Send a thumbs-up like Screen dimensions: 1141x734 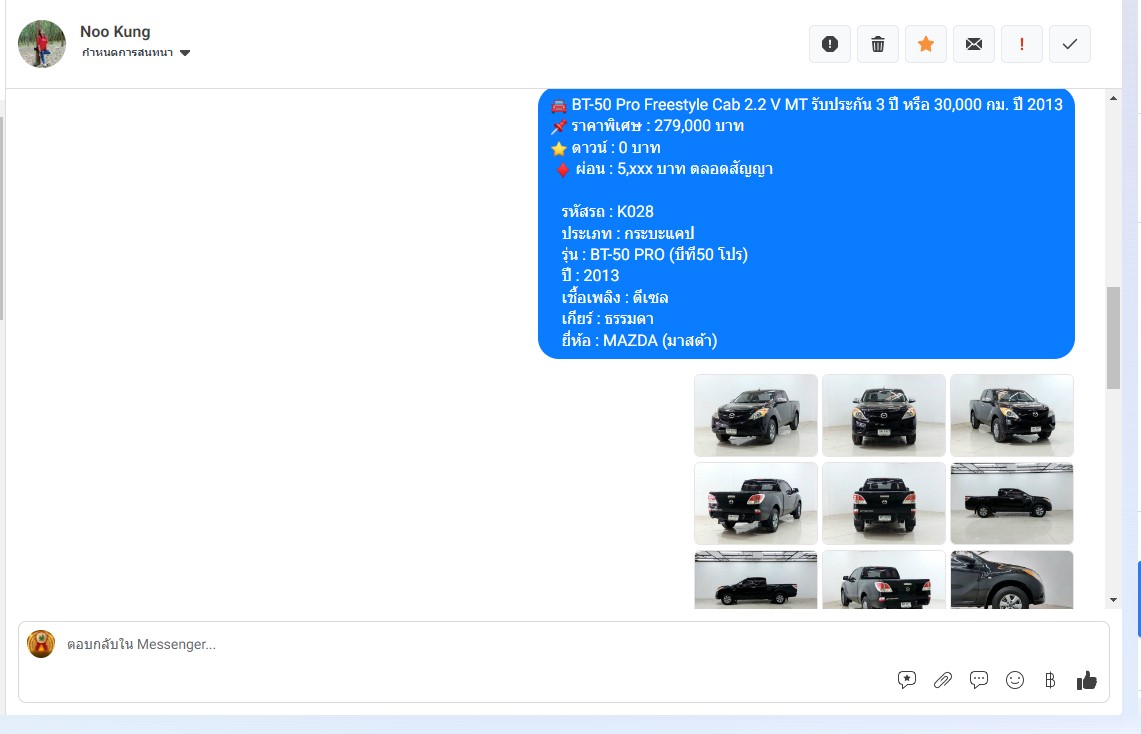pyautogui.click(x=1086, y=679)
